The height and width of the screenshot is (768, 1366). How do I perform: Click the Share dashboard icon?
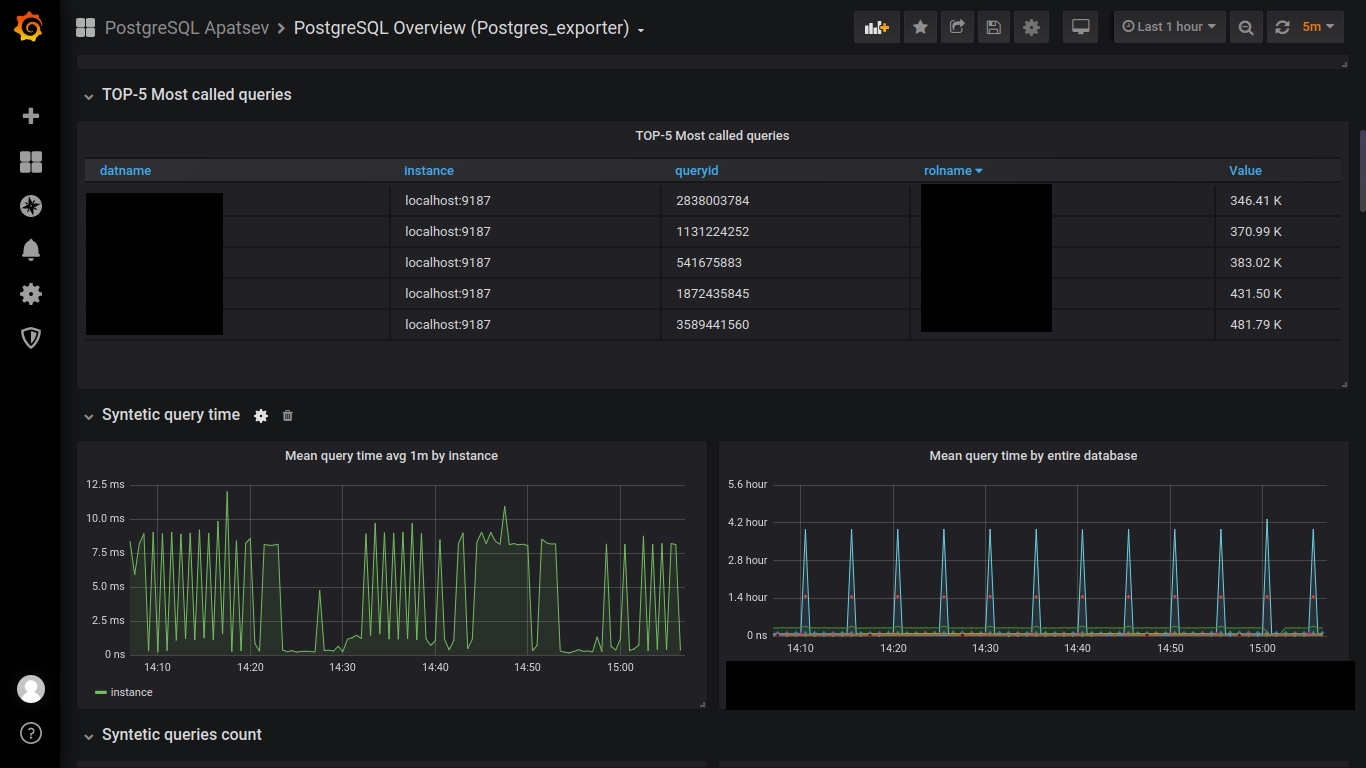pos(957,27)
